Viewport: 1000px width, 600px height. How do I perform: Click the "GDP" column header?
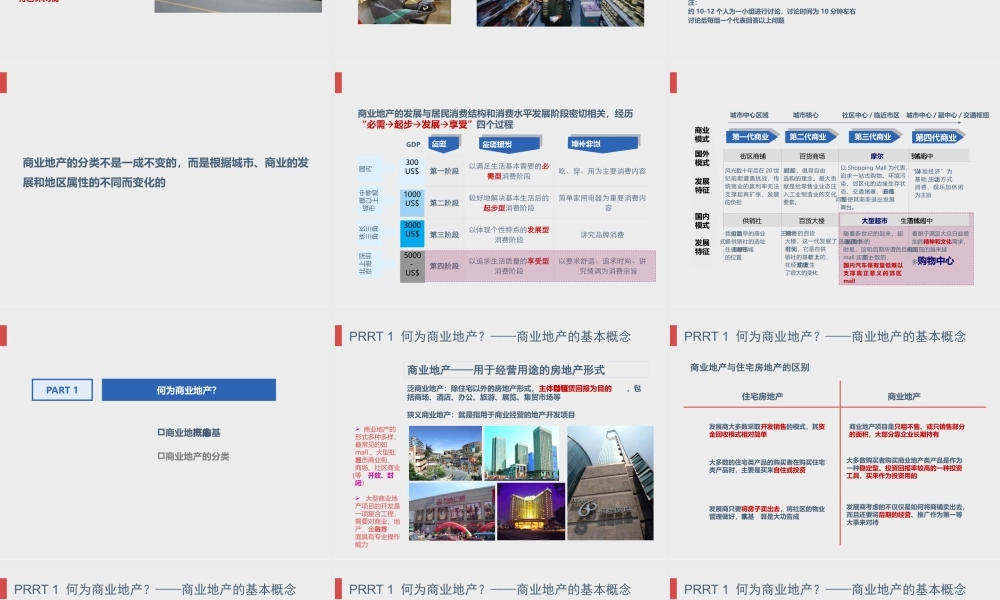[413, 145]
